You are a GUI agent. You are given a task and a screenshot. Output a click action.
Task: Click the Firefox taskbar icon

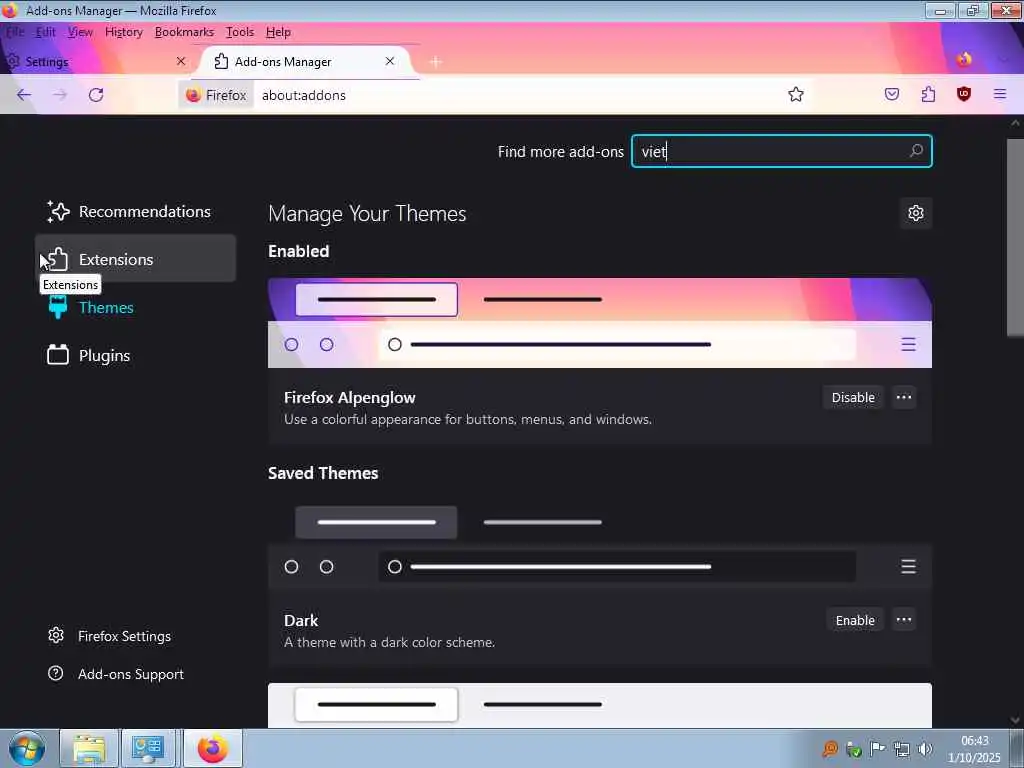click(x=212, y=748)
